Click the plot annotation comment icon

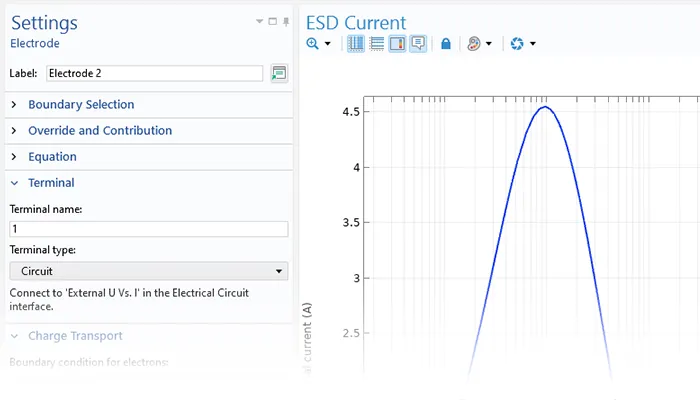pos(417,44)
